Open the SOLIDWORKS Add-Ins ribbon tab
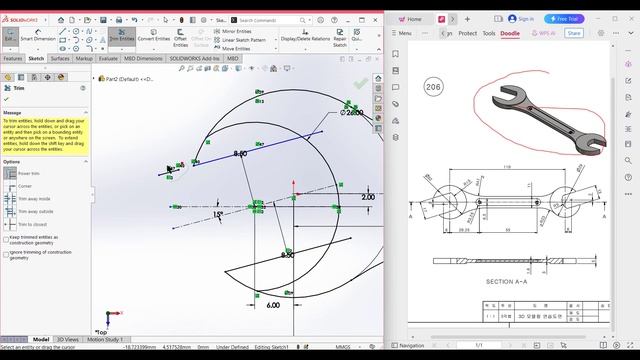640x360 pixels. [x=195, y=59]
